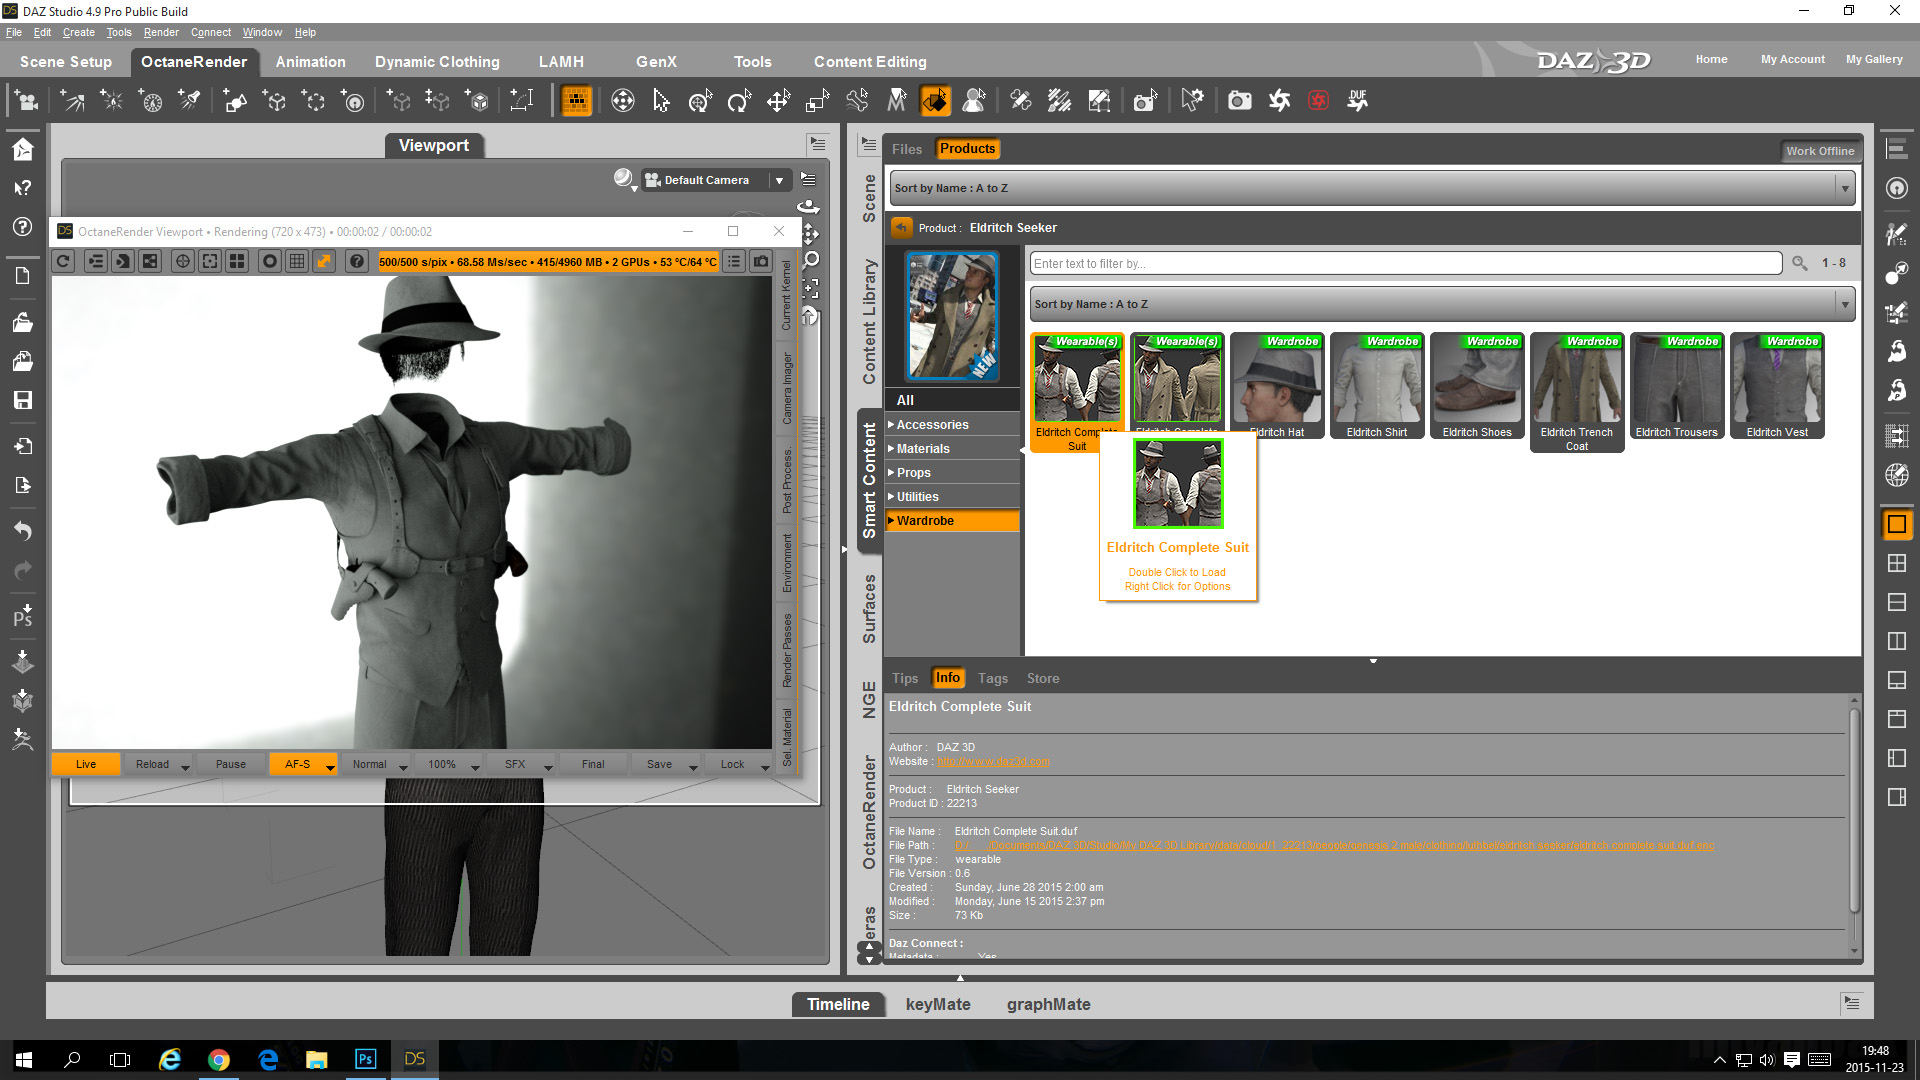Open the daz3d.com website link
1920x1080 pixels.
pos(993,762)
